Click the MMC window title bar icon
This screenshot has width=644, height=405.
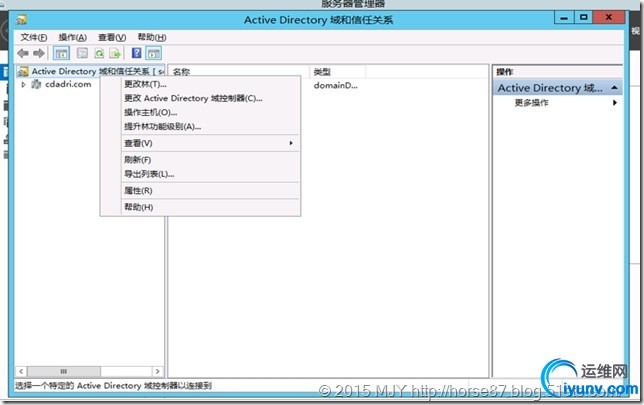(x=21, y=19)
